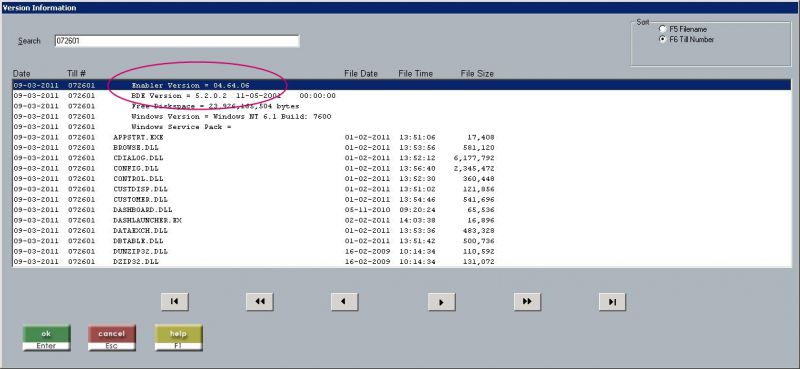Select the Windows Version NT 6.1 row
This screenshot has width=800, height=369.
[x=402, y=116]
